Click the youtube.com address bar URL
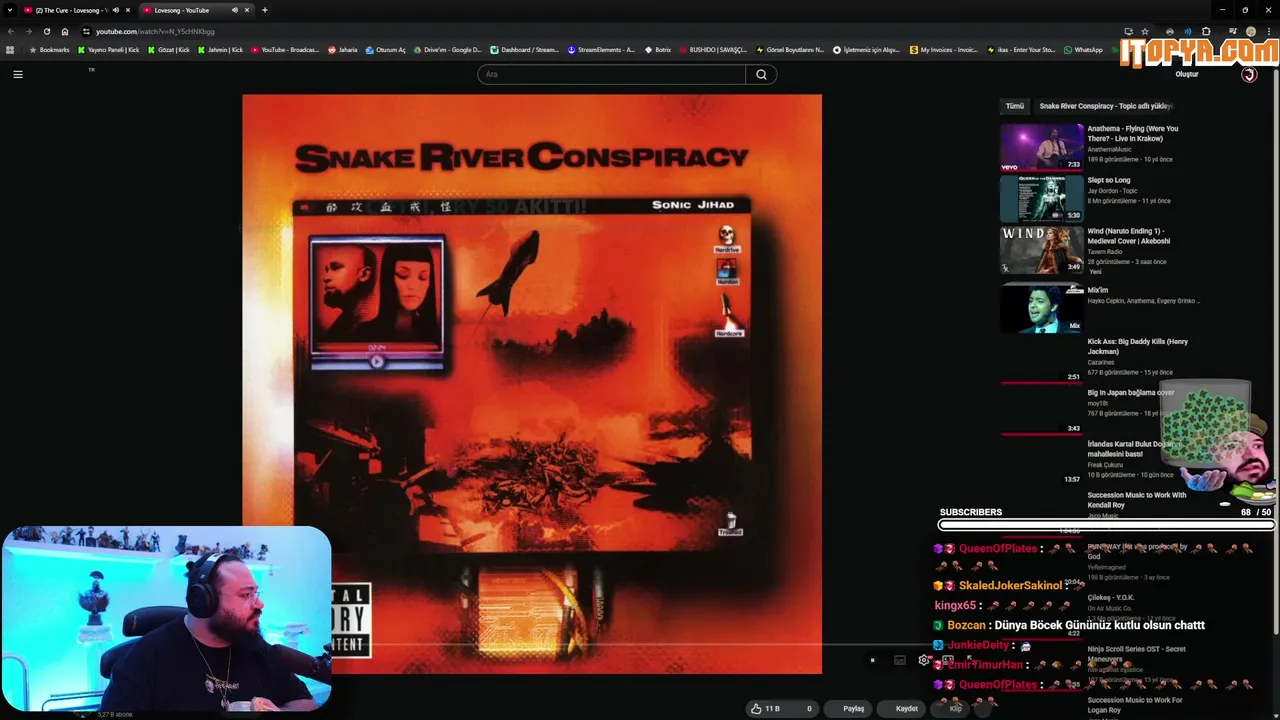The height and width of the screenshot is (720, 1280). point(155,31)
